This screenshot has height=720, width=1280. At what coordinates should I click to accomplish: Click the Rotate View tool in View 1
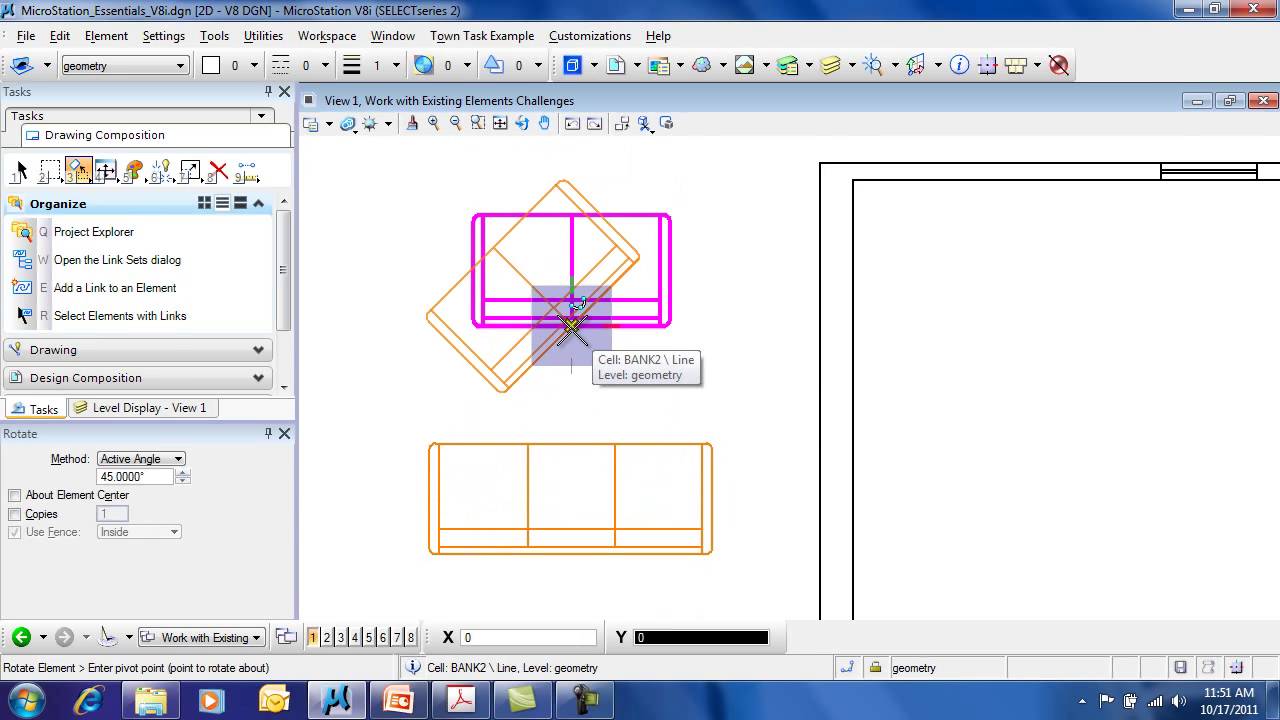[x=522, y=123]
